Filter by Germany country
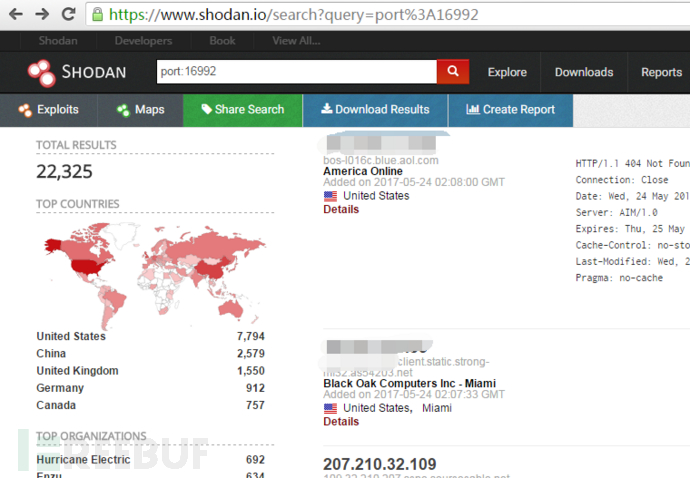Image resolution: width=690 pixels, height=478 pixels. pyautogui.click(x=60, y=388)
